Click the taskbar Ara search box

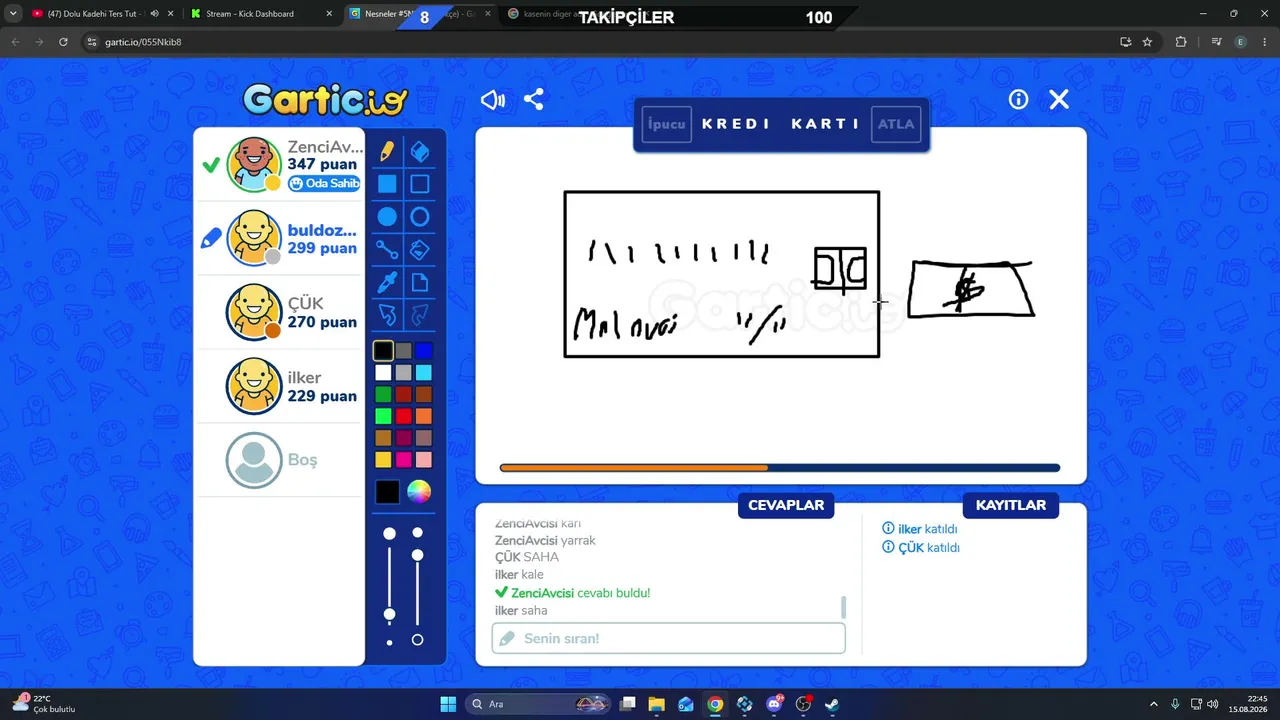point(539,704)
